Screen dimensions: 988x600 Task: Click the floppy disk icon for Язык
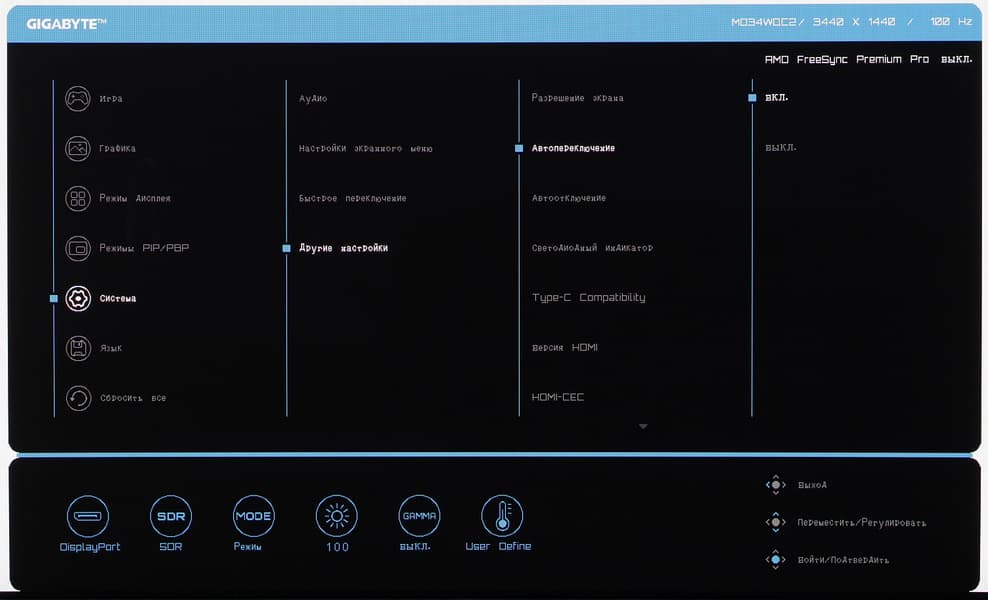point(78,348)
